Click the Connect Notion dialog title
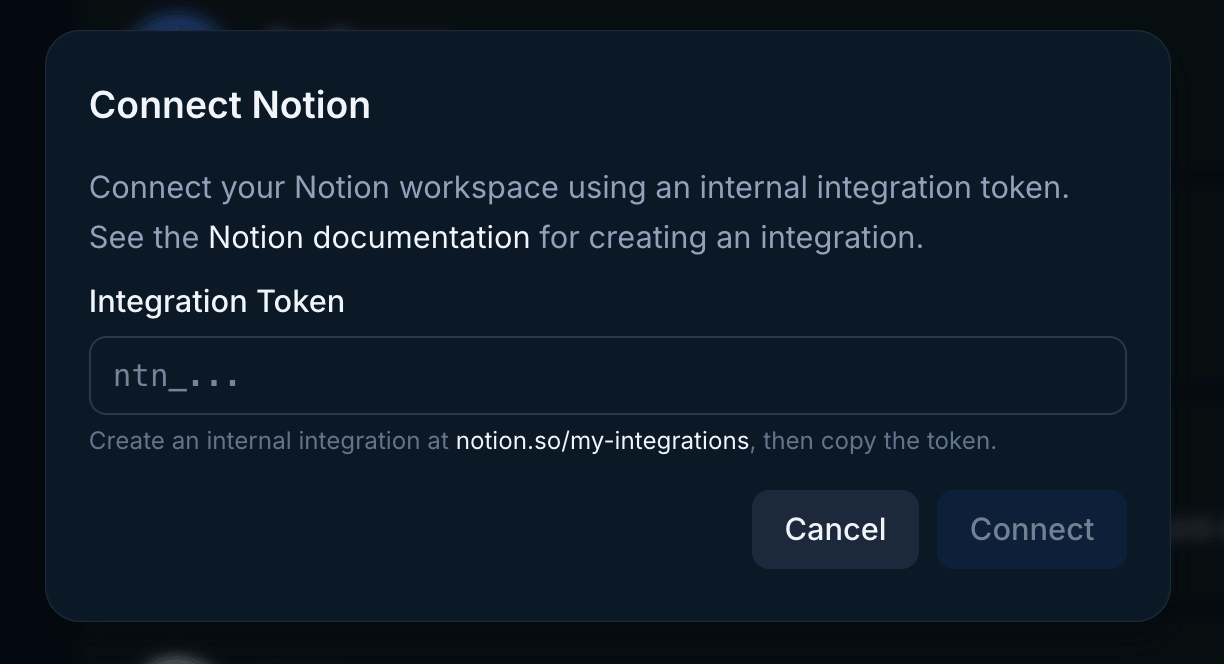This screenshot has width=1224, height=664. coord(229,104)
